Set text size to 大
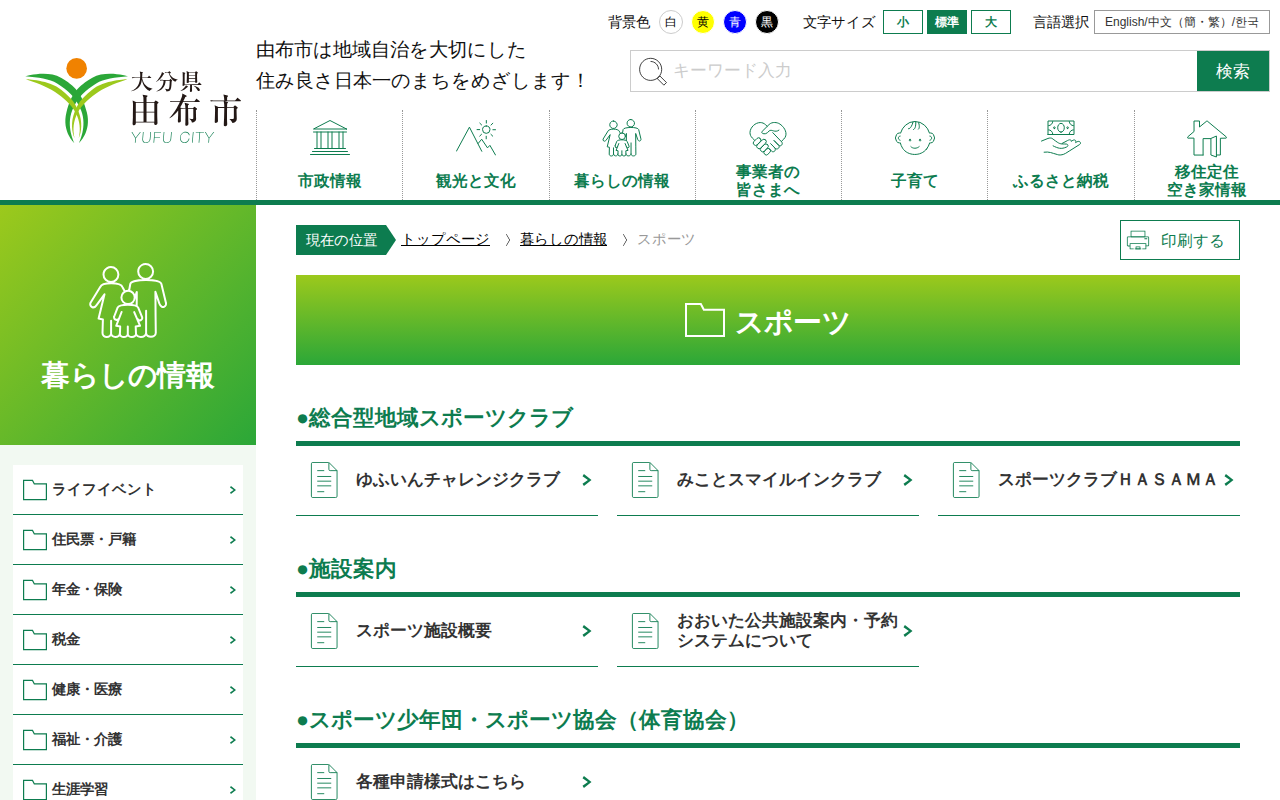1280x800 pixels. [991, 22]
